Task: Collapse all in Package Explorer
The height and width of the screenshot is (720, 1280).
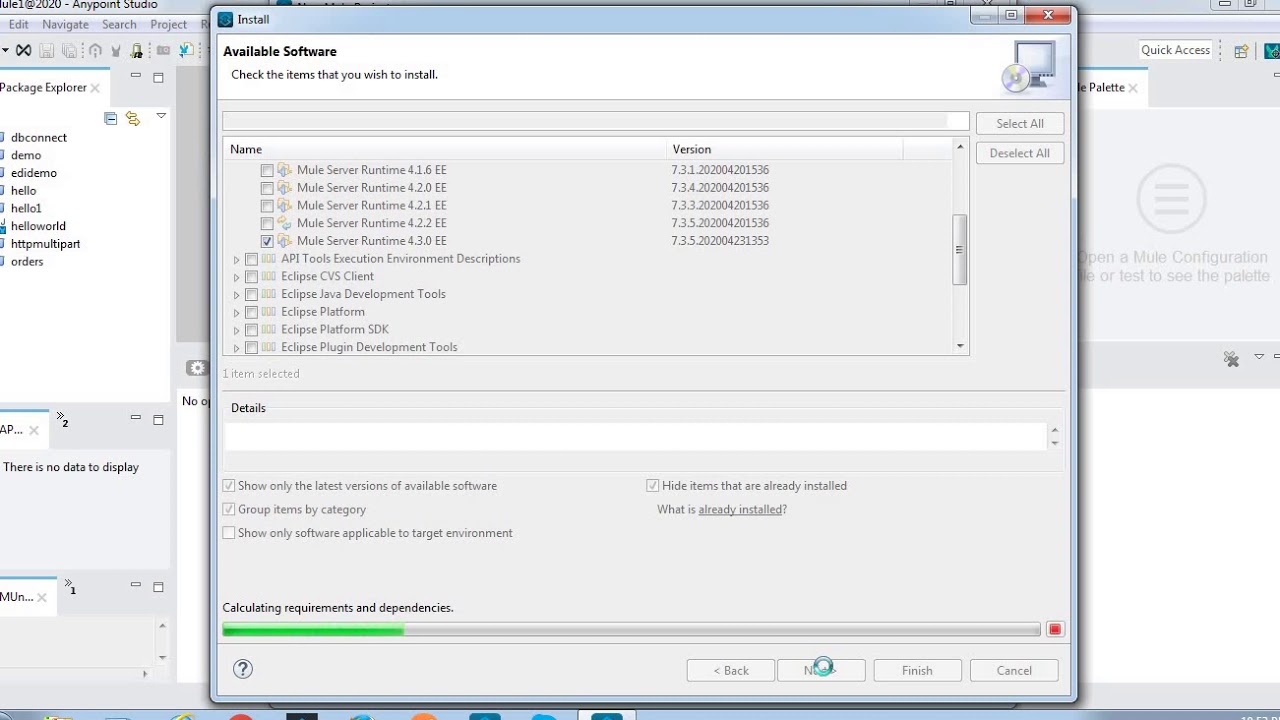Action: point(111,118)
